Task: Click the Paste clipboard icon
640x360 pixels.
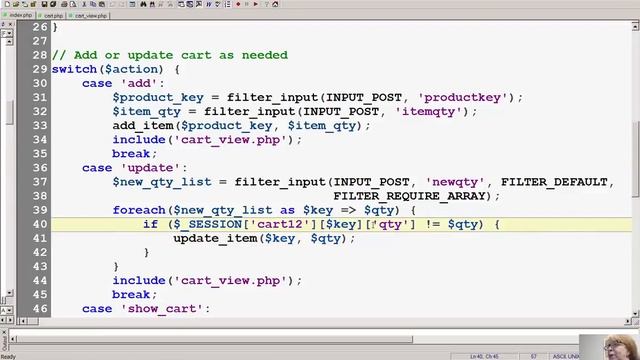Action: pos(102,4)
